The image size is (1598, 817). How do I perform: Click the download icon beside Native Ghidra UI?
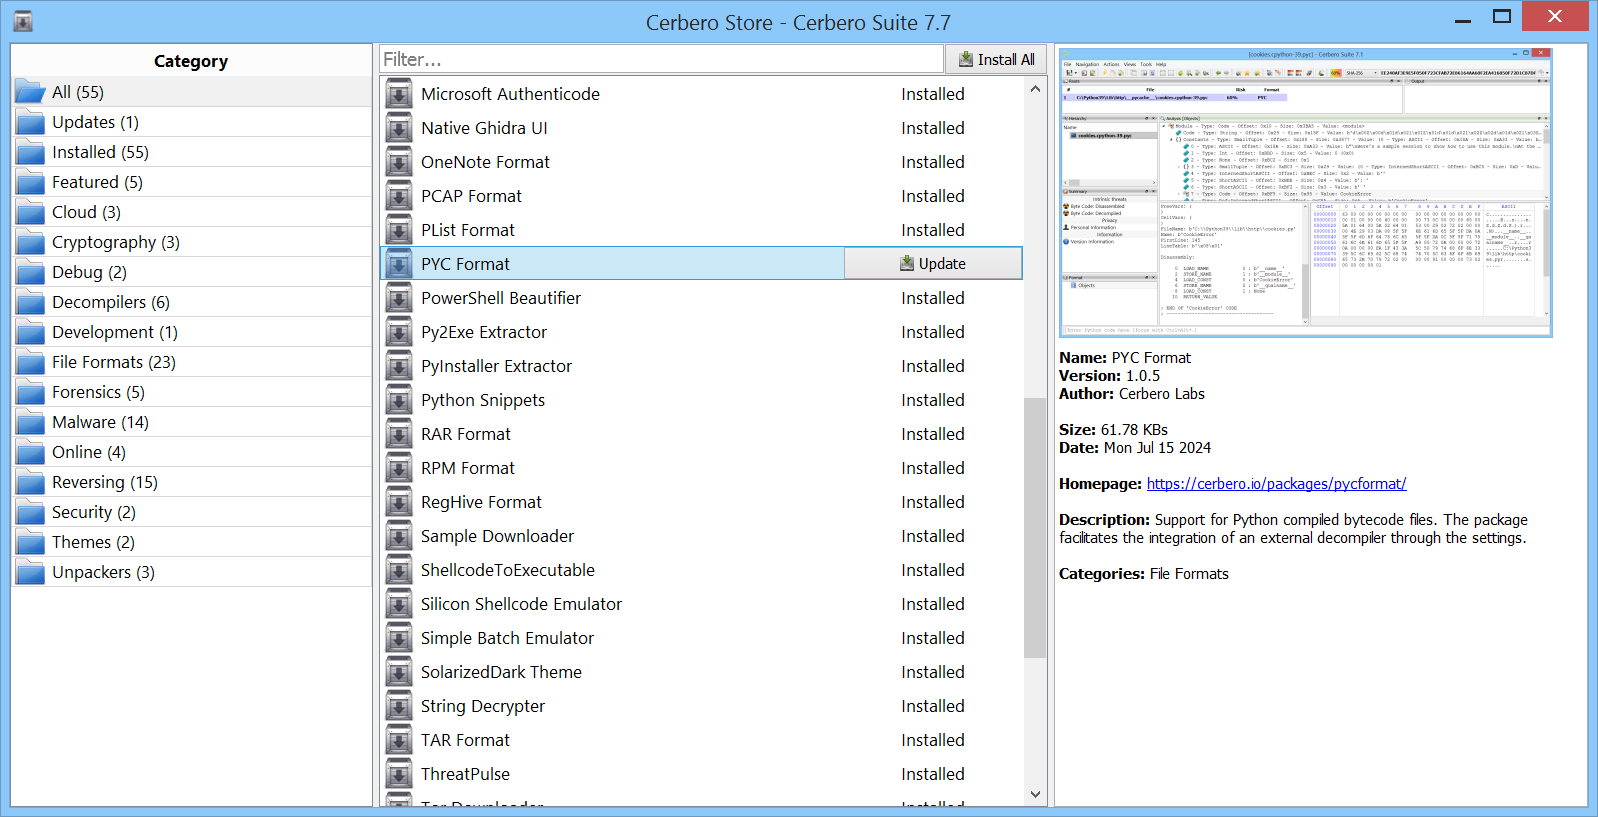click(399, 129)
